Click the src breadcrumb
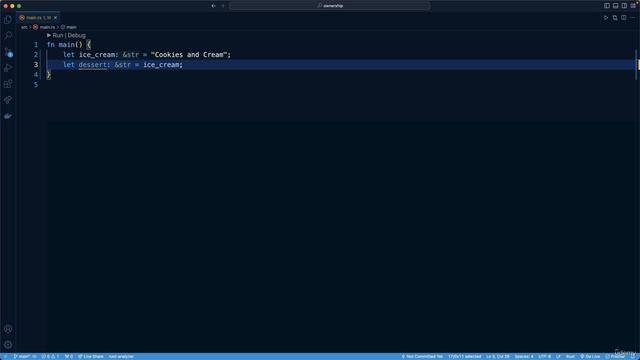 (x=24, y=27)
